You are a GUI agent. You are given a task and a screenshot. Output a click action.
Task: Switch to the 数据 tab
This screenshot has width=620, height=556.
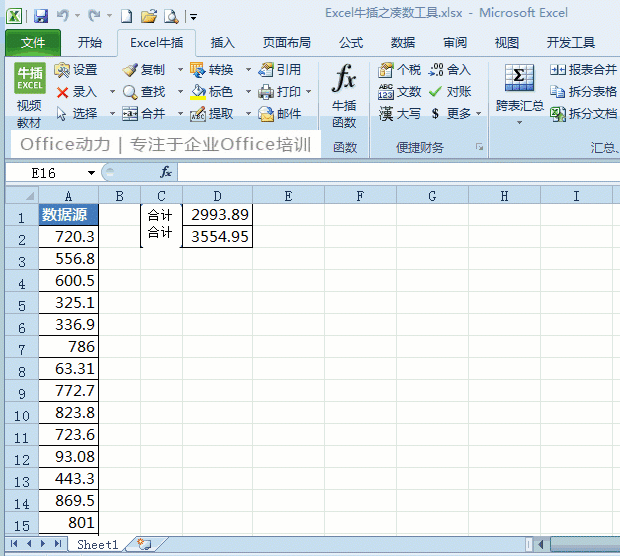coord(403,43)
